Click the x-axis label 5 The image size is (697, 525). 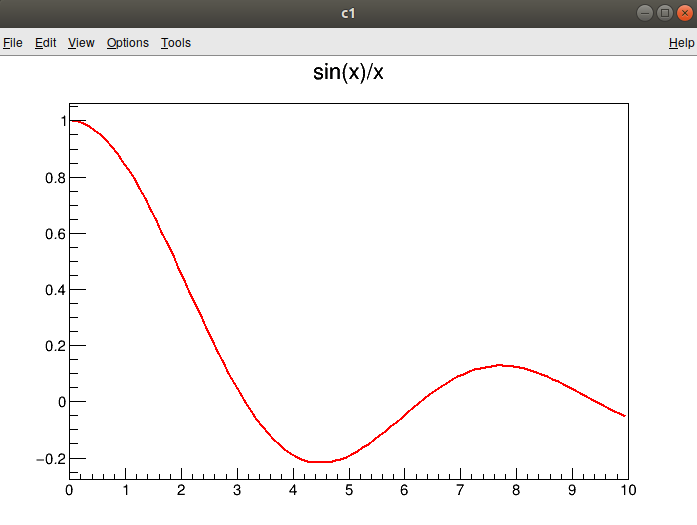(x=349, y=490)
